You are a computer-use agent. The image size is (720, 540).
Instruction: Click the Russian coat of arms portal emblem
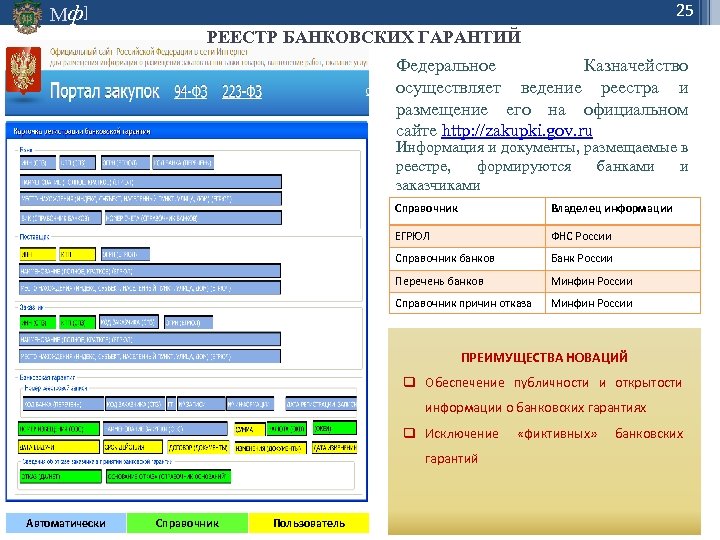pos(23,70)
